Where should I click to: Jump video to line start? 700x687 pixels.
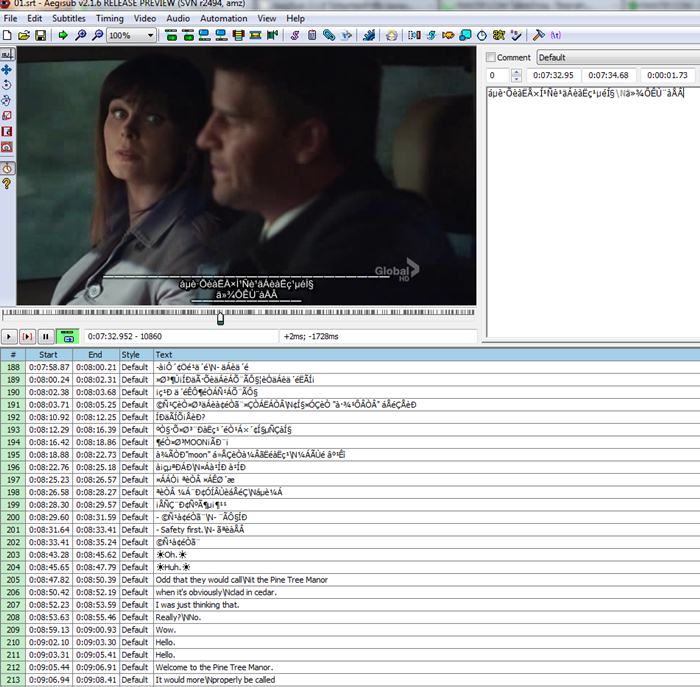[171, 35]
